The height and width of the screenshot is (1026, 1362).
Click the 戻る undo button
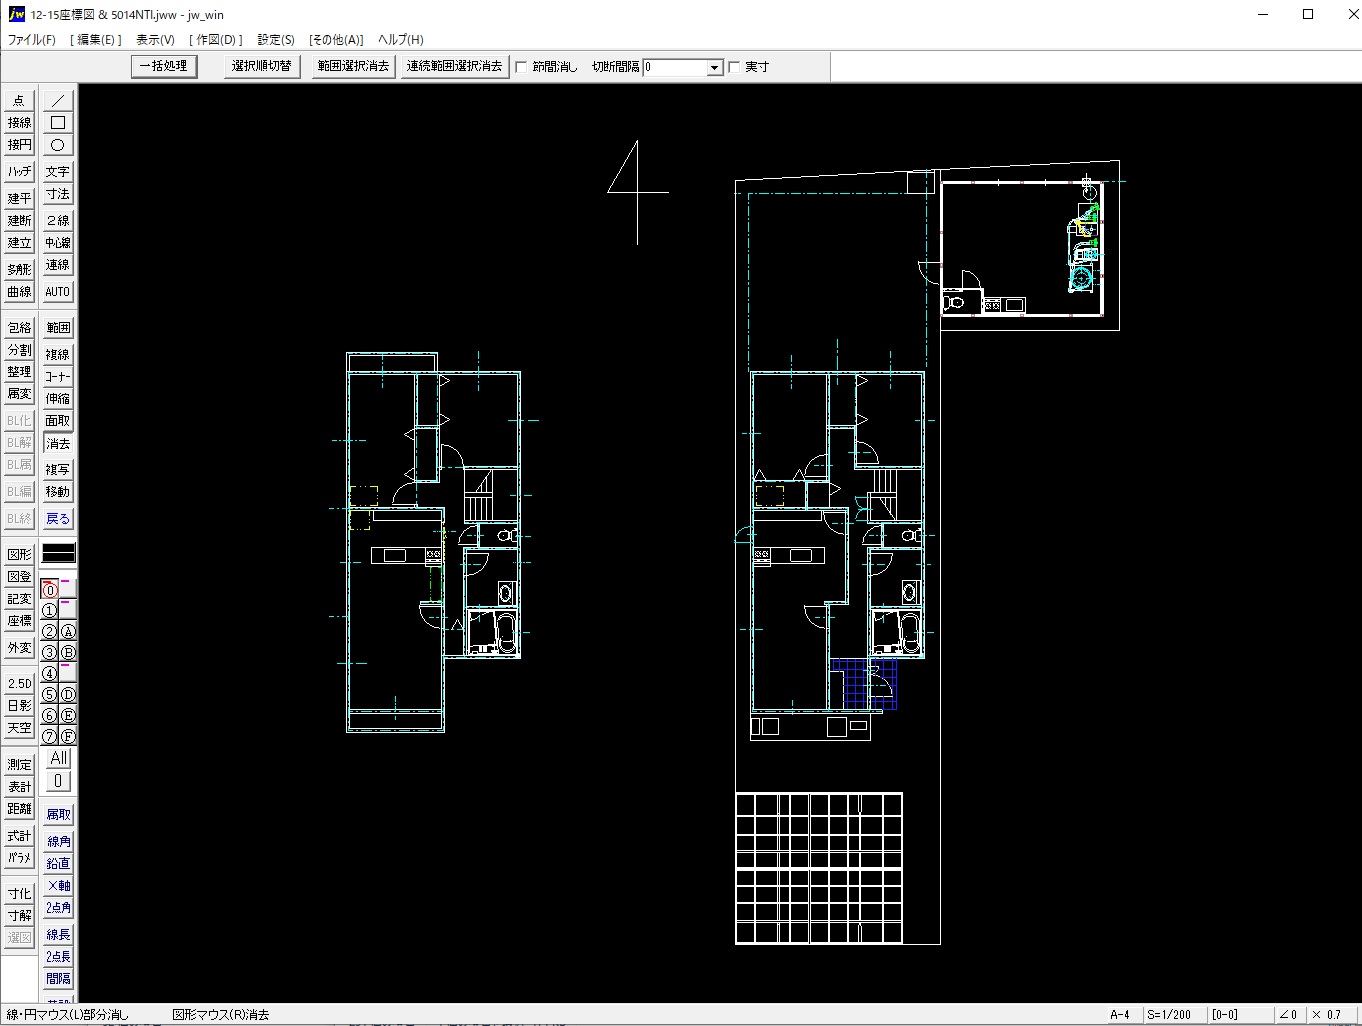pos(58,519)
